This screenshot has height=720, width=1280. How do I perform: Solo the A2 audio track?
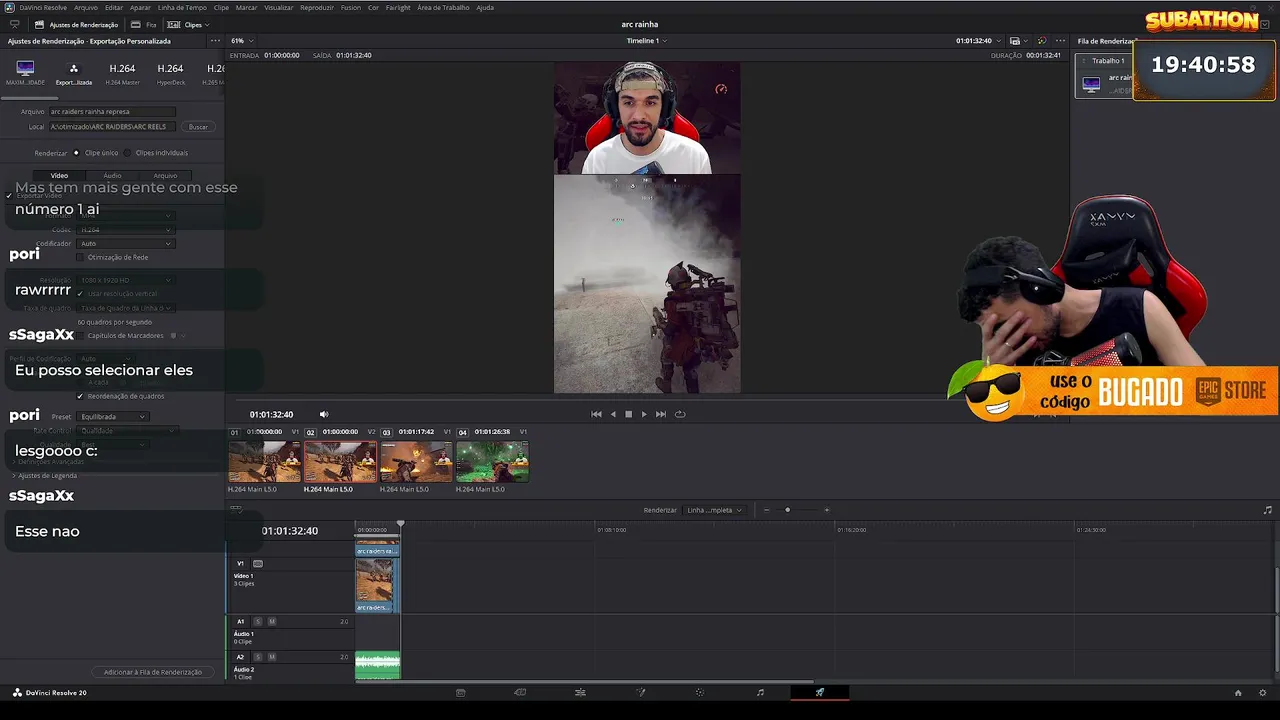point(257,657)
